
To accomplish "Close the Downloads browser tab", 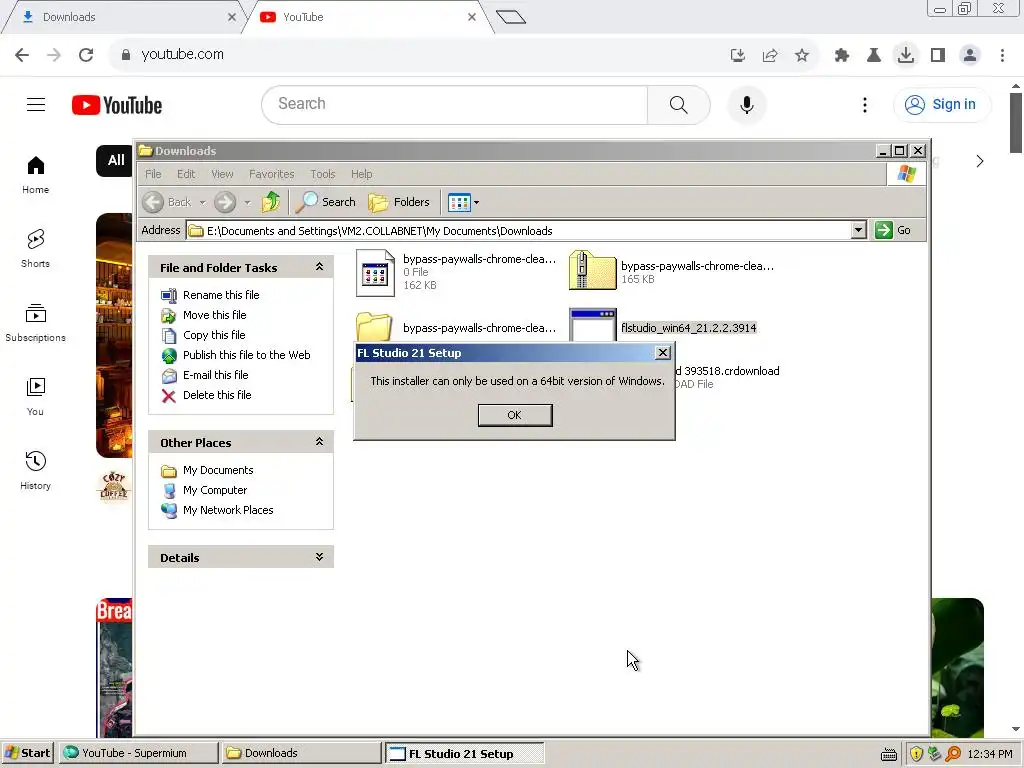I will coord(232,17).
